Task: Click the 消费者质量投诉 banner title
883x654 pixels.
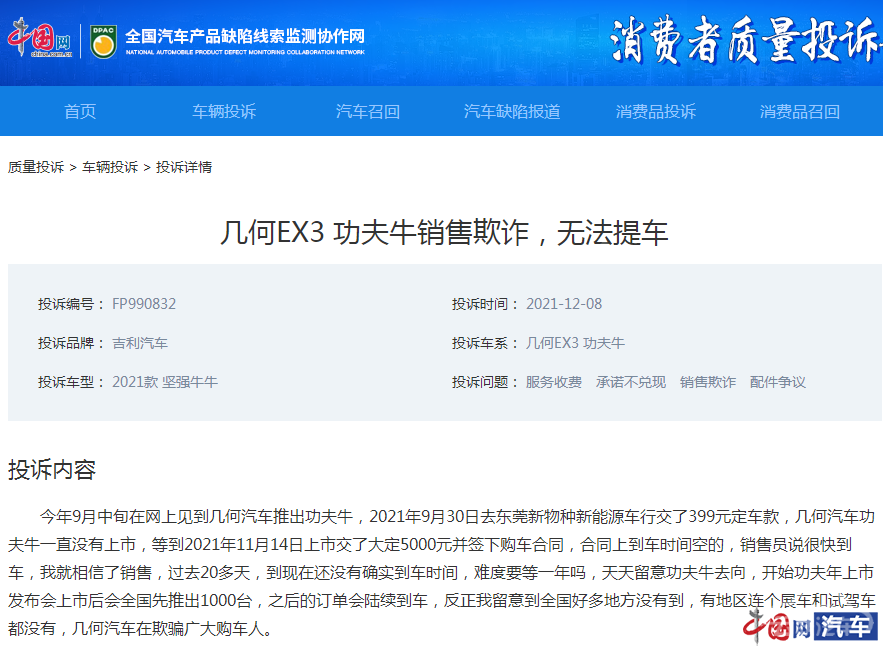Action: point(745,39)
